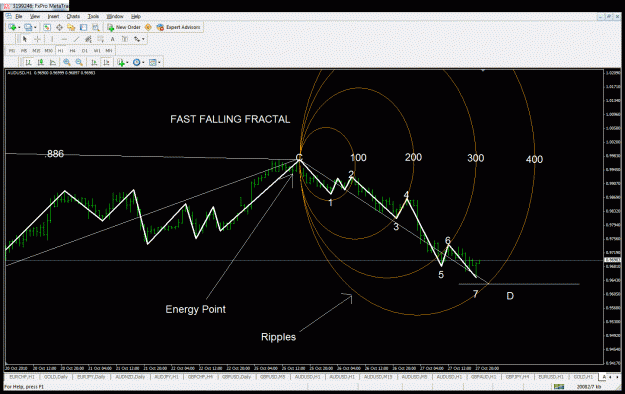Select the Horizontal Line drawing tool

[64, 39]
